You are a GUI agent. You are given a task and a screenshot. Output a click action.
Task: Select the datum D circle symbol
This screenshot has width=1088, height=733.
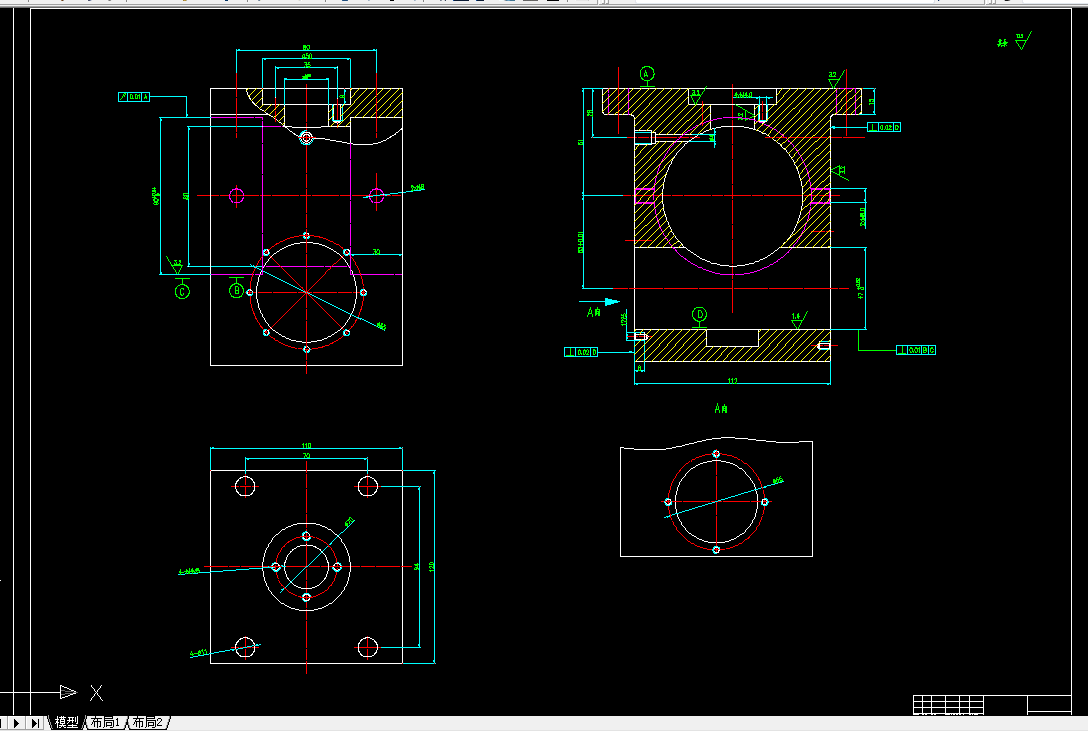point(699,315)
